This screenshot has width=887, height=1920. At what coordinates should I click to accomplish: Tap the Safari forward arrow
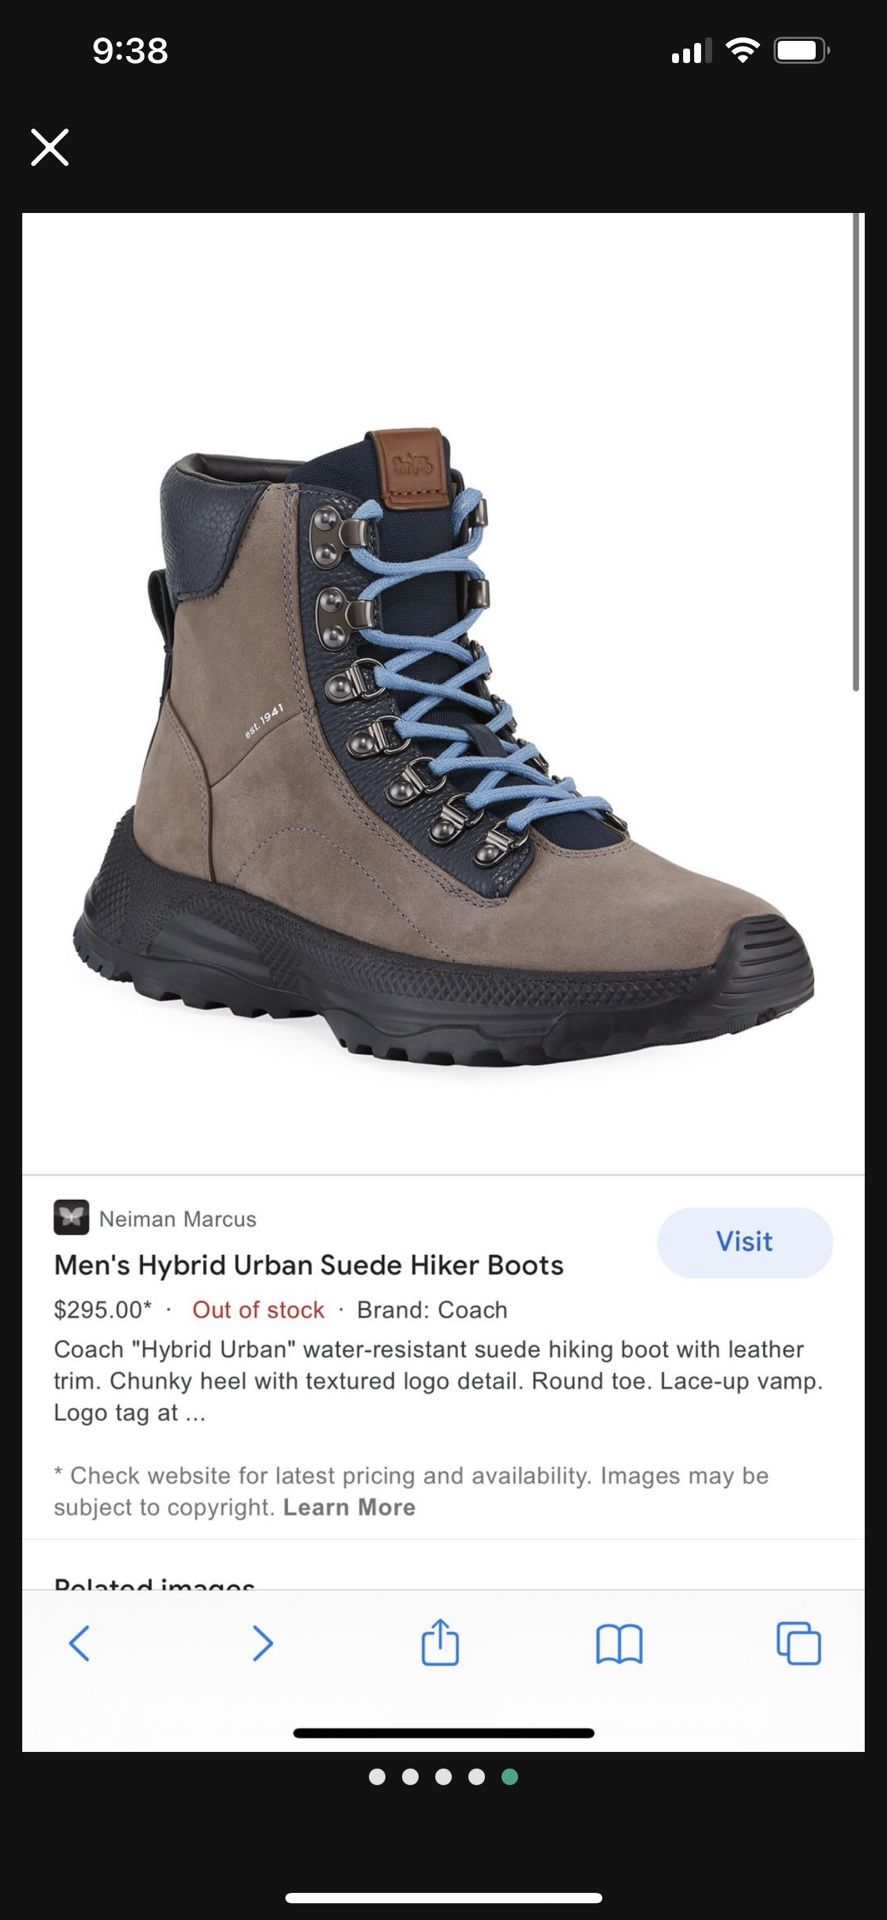[x=262, y=1643]
